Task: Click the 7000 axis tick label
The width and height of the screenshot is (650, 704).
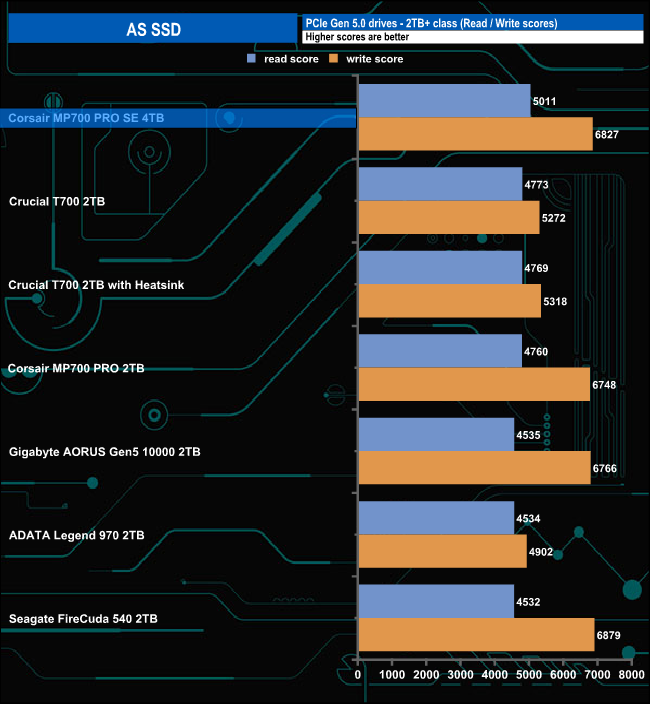Action: point(597,675)
